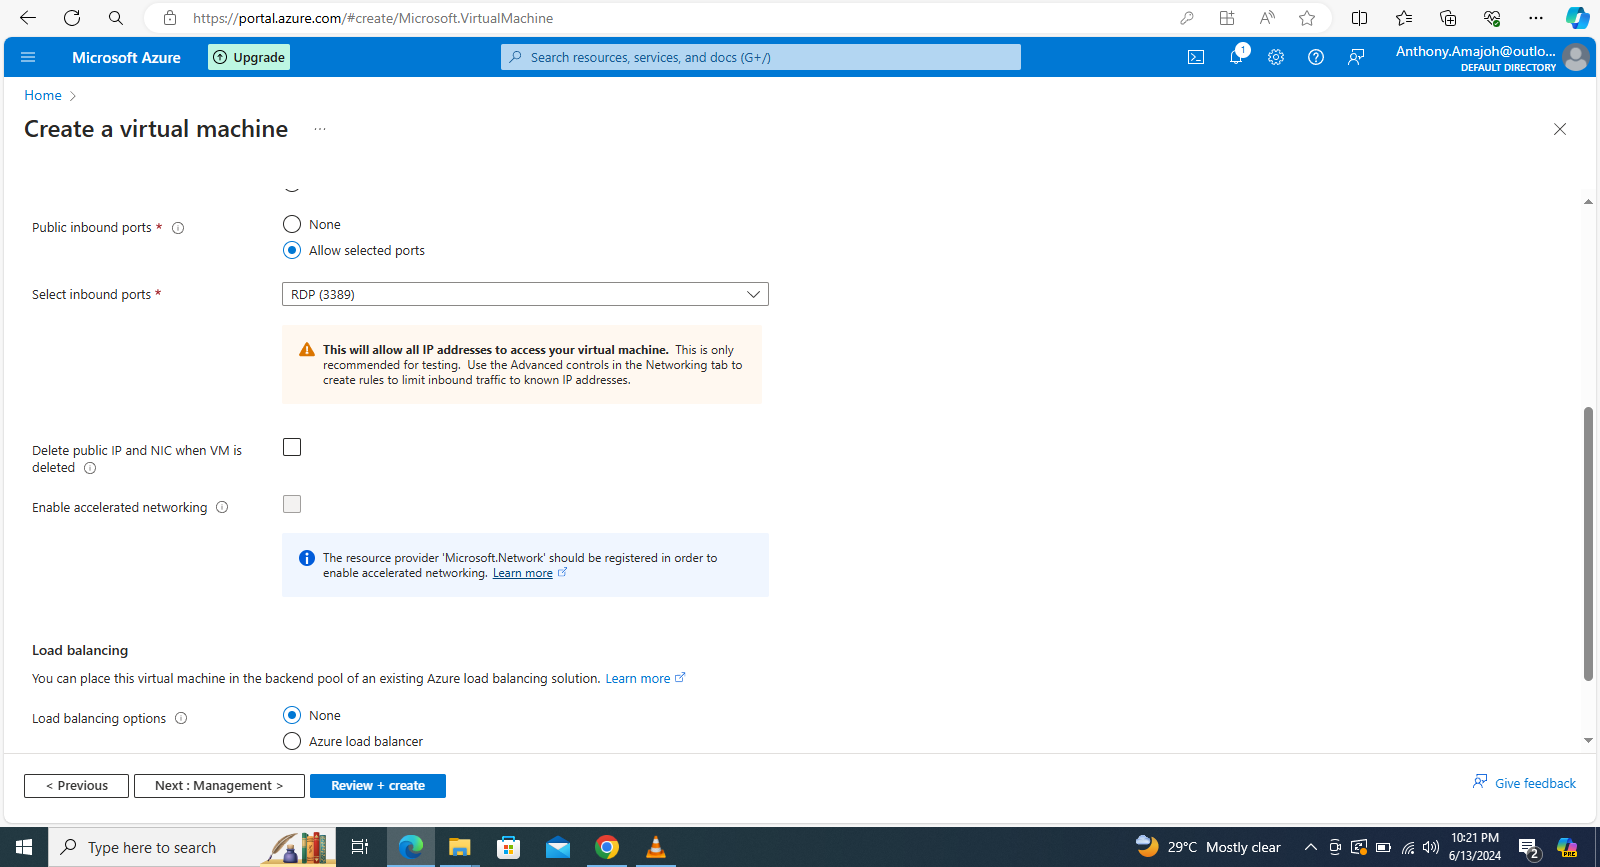Open the Azure header feedback icon

(1356, 57)
